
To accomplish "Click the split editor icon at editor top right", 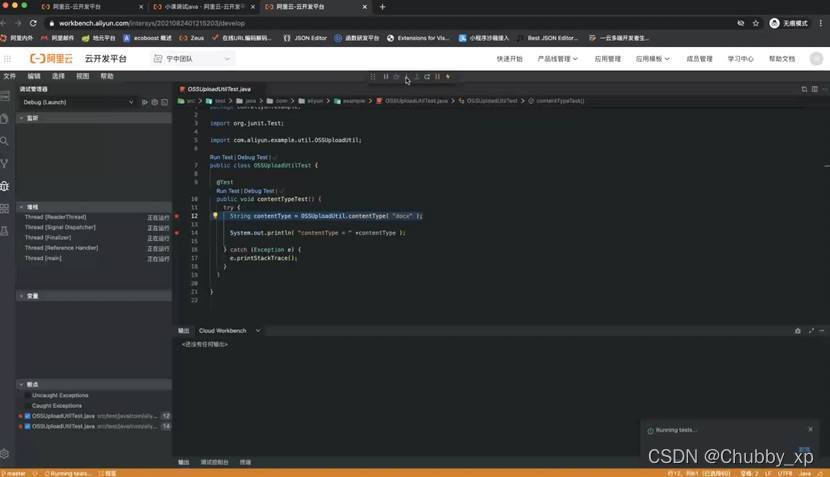I will click(x=804, y=89).
